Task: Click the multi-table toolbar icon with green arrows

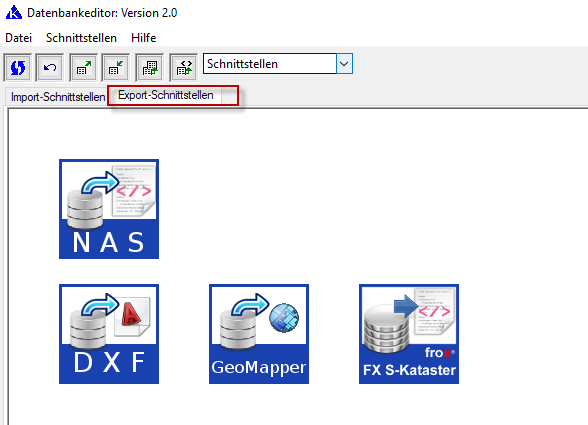Action: (x=150, y=68)
